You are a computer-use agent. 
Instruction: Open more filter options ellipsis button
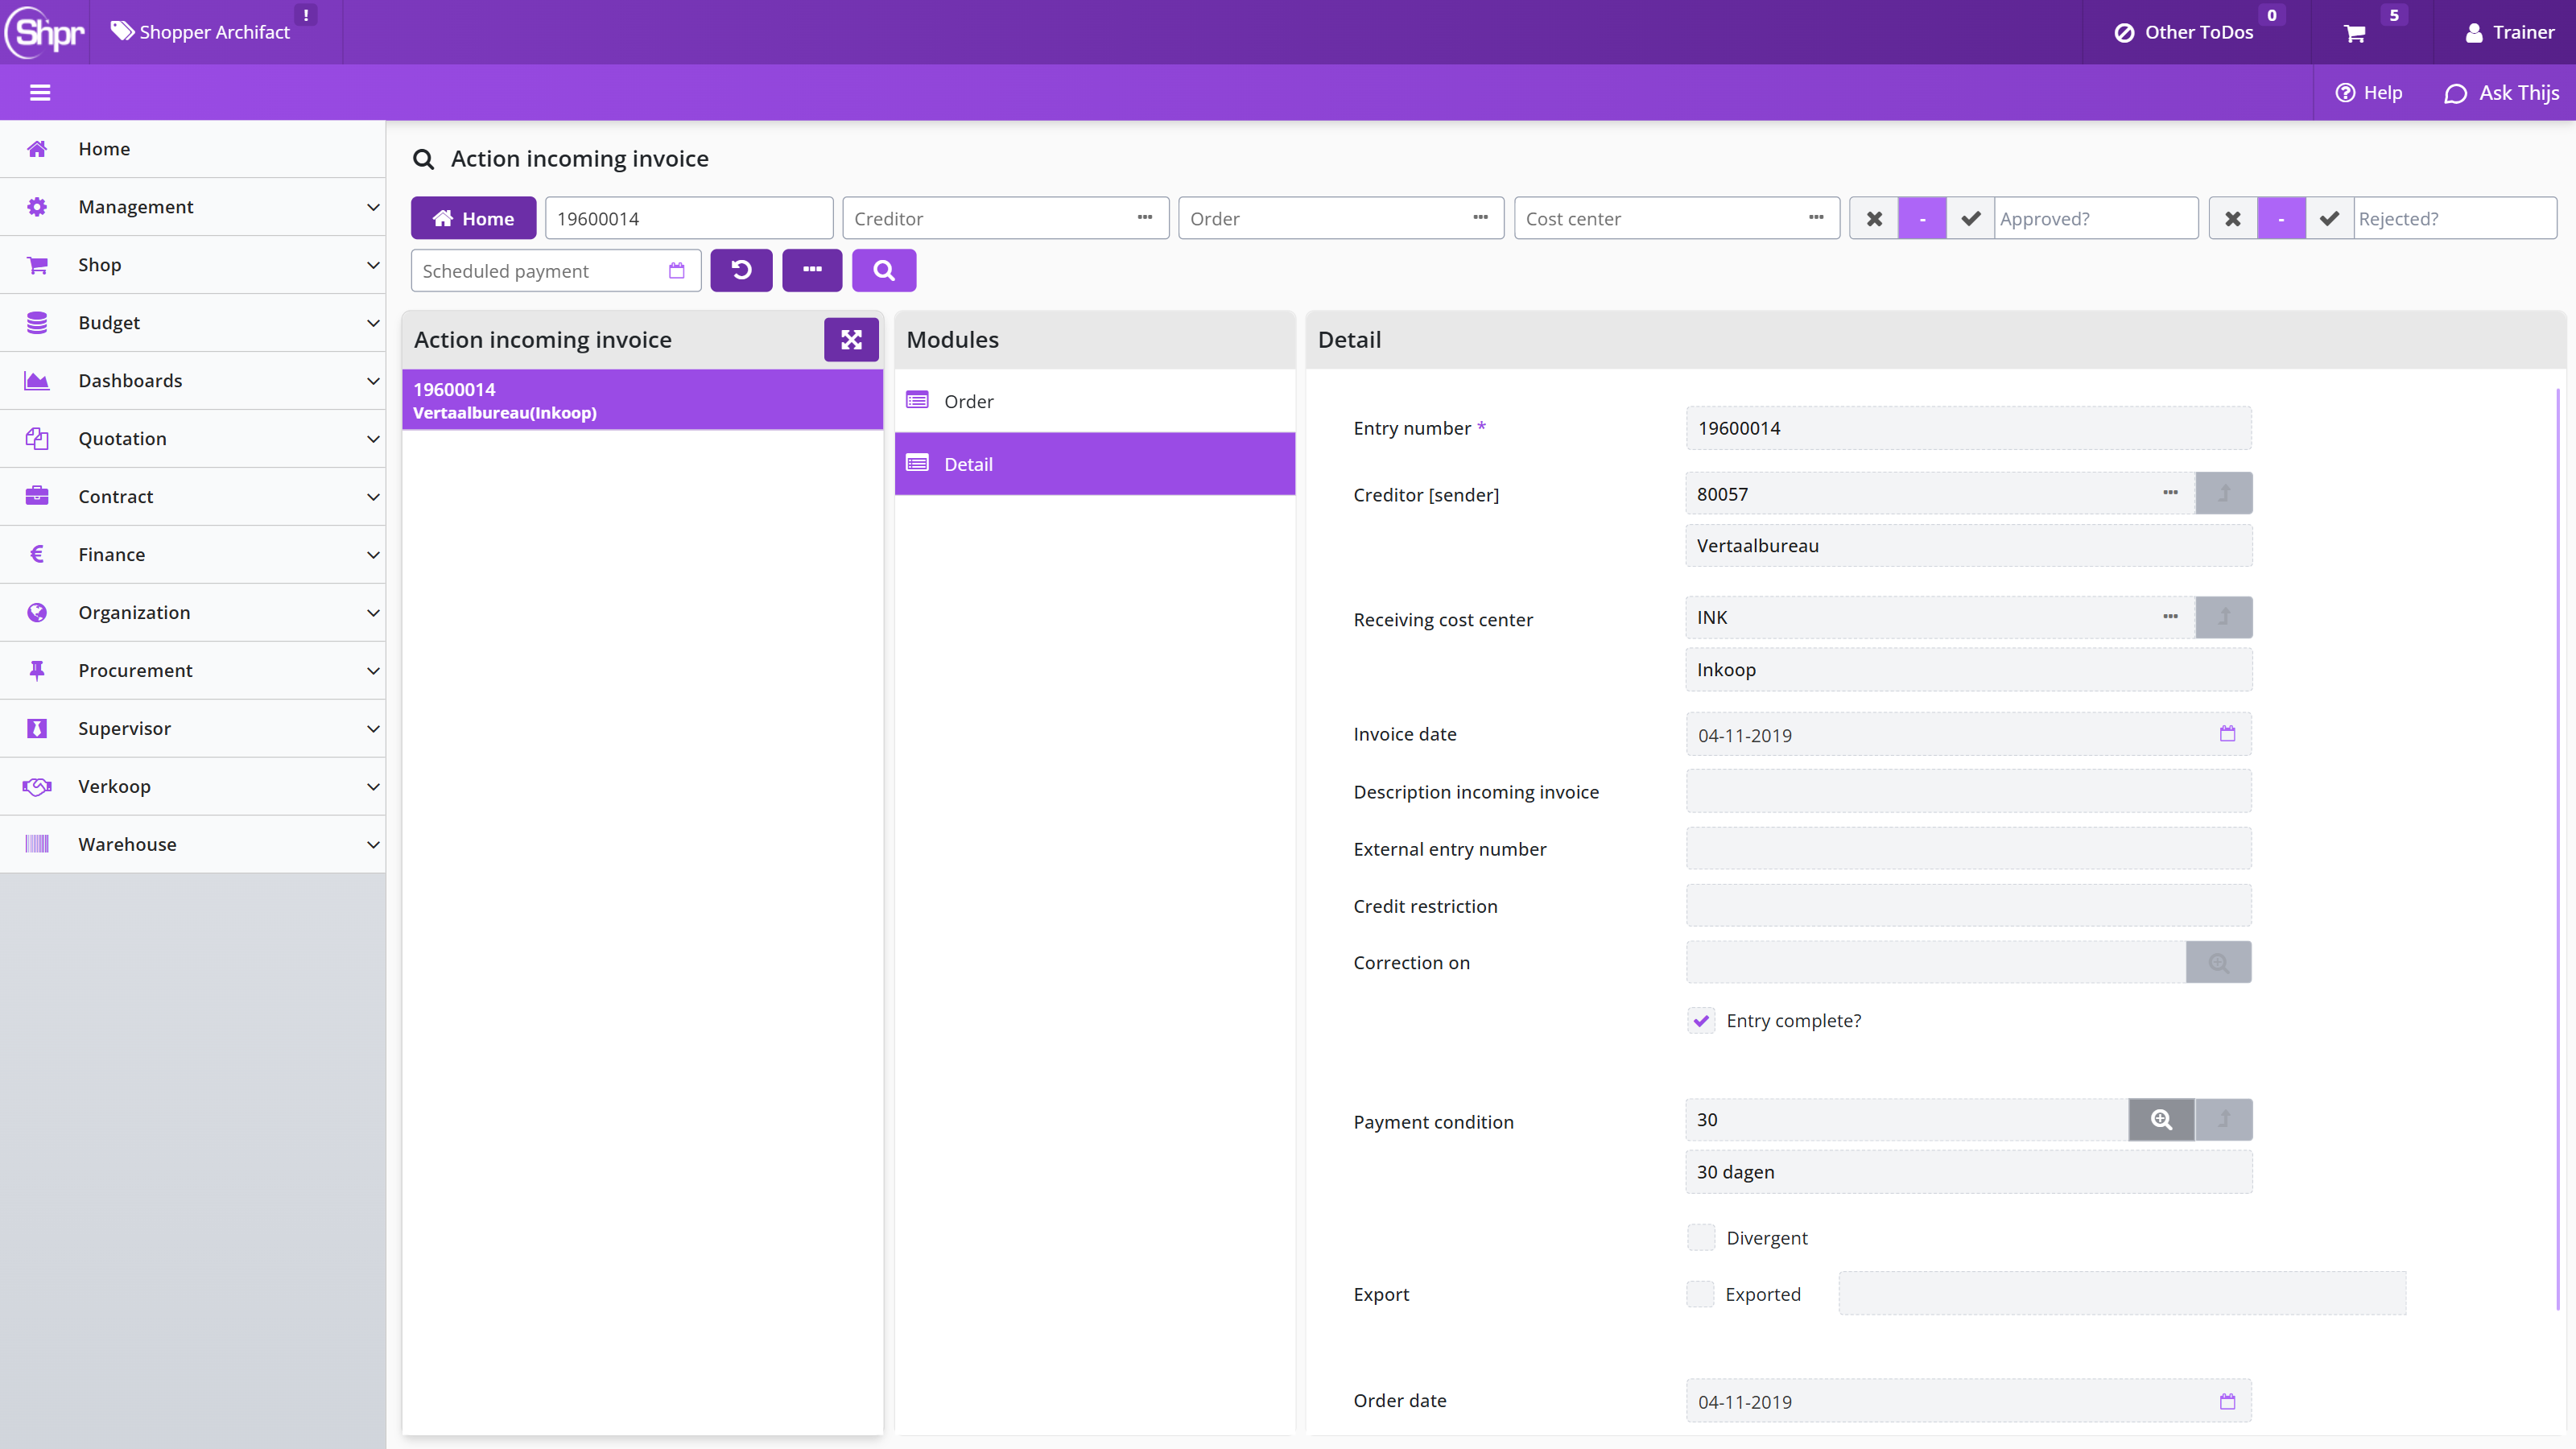tap(812, 270)
